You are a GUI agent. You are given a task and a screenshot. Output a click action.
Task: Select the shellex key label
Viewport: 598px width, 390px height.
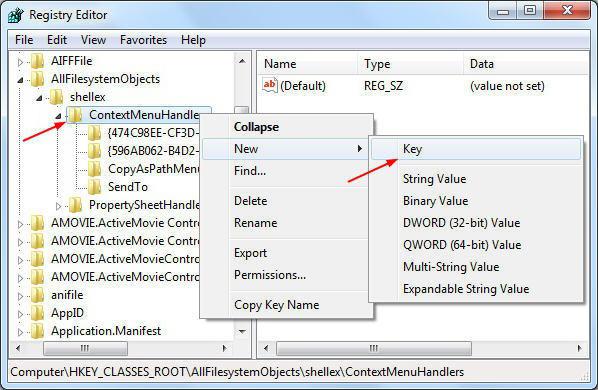(x=87, y=97)
